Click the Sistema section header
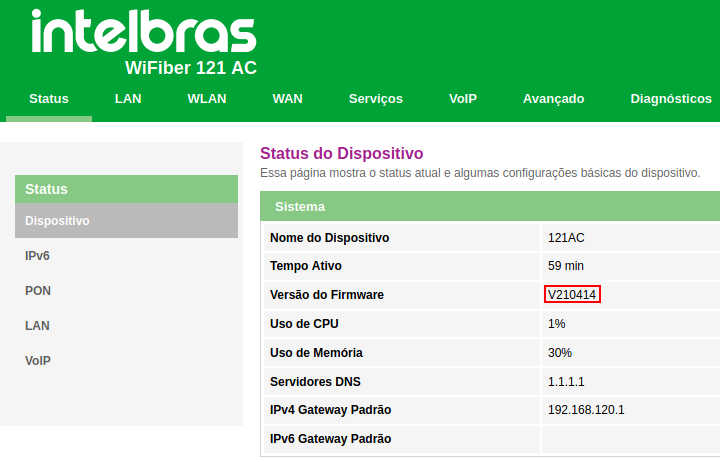The height and width of the screenshot is (462, 720). click(490, 206)
